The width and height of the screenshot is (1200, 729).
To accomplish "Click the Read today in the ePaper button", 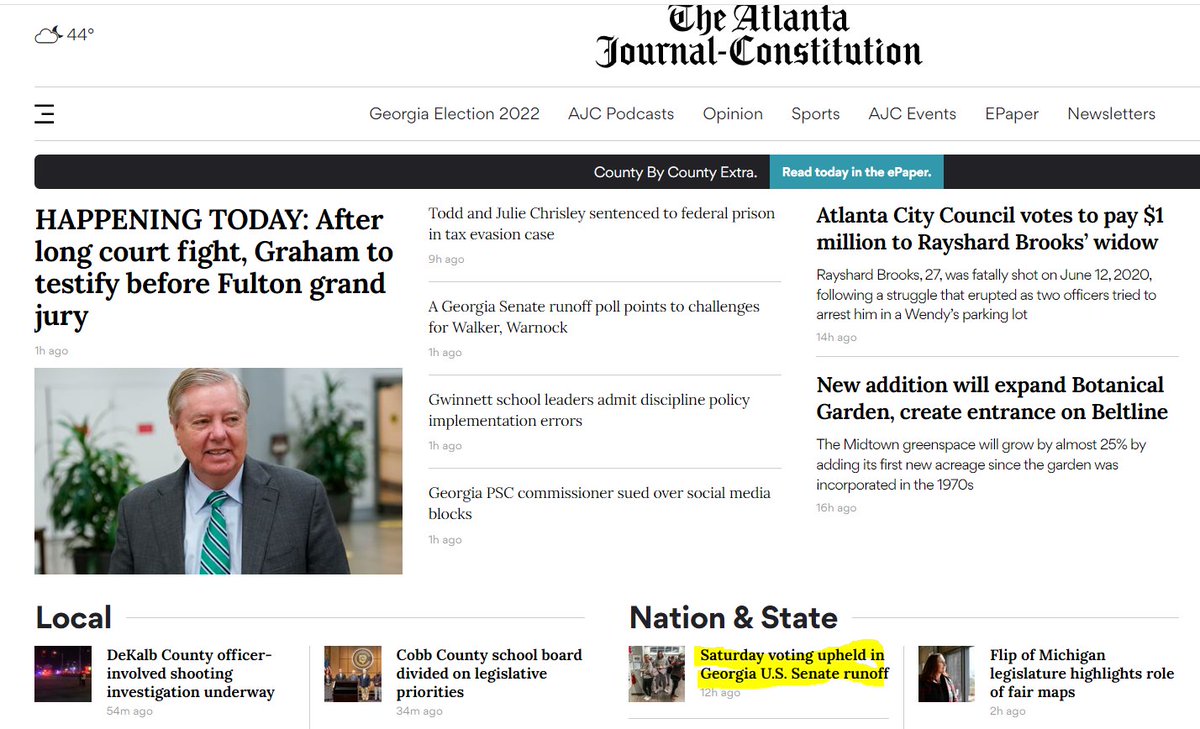I will [x=856, y=172].
